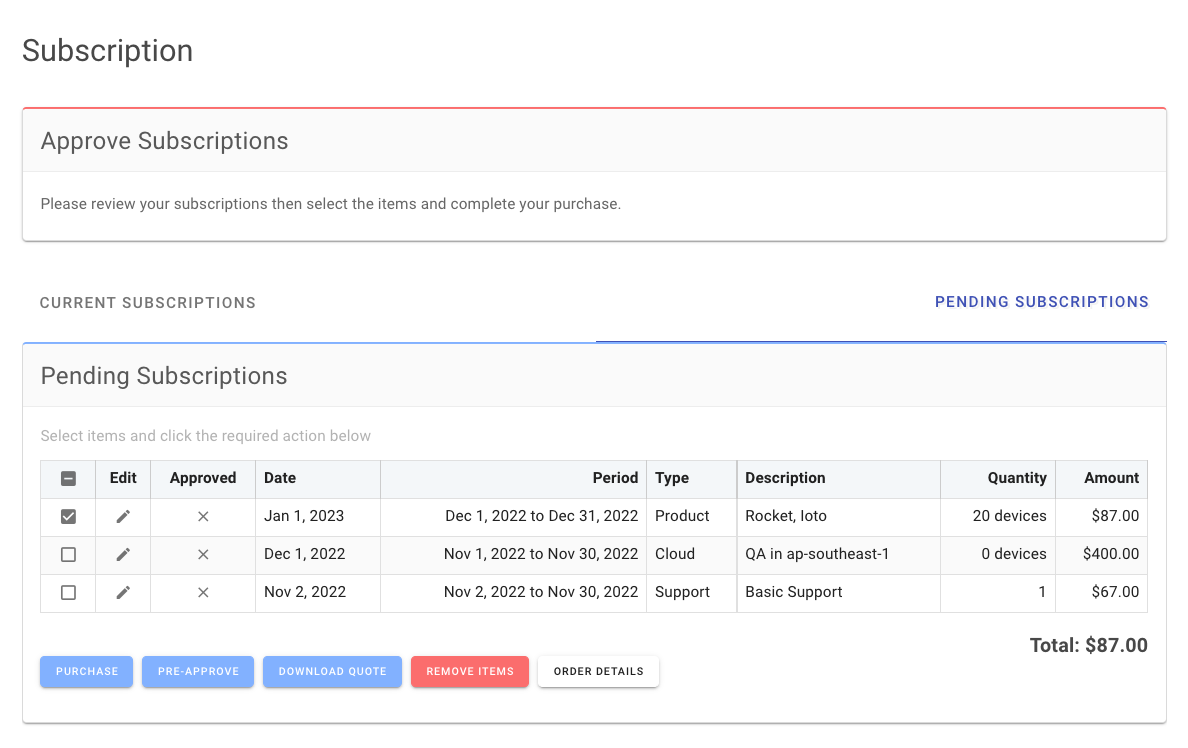Image resolution: width=1188 pixels, height=748 pixels.
Task: Click the Pre-Approve button
Action: click(x=198, y=672)
